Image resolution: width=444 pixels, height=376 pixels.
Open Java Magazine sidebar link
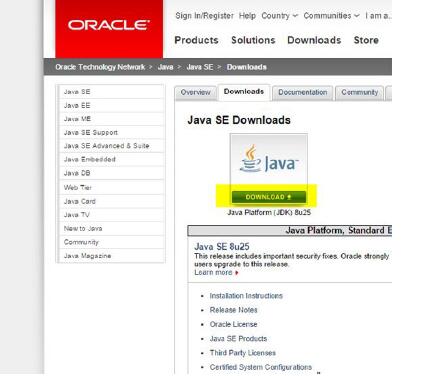111,256
